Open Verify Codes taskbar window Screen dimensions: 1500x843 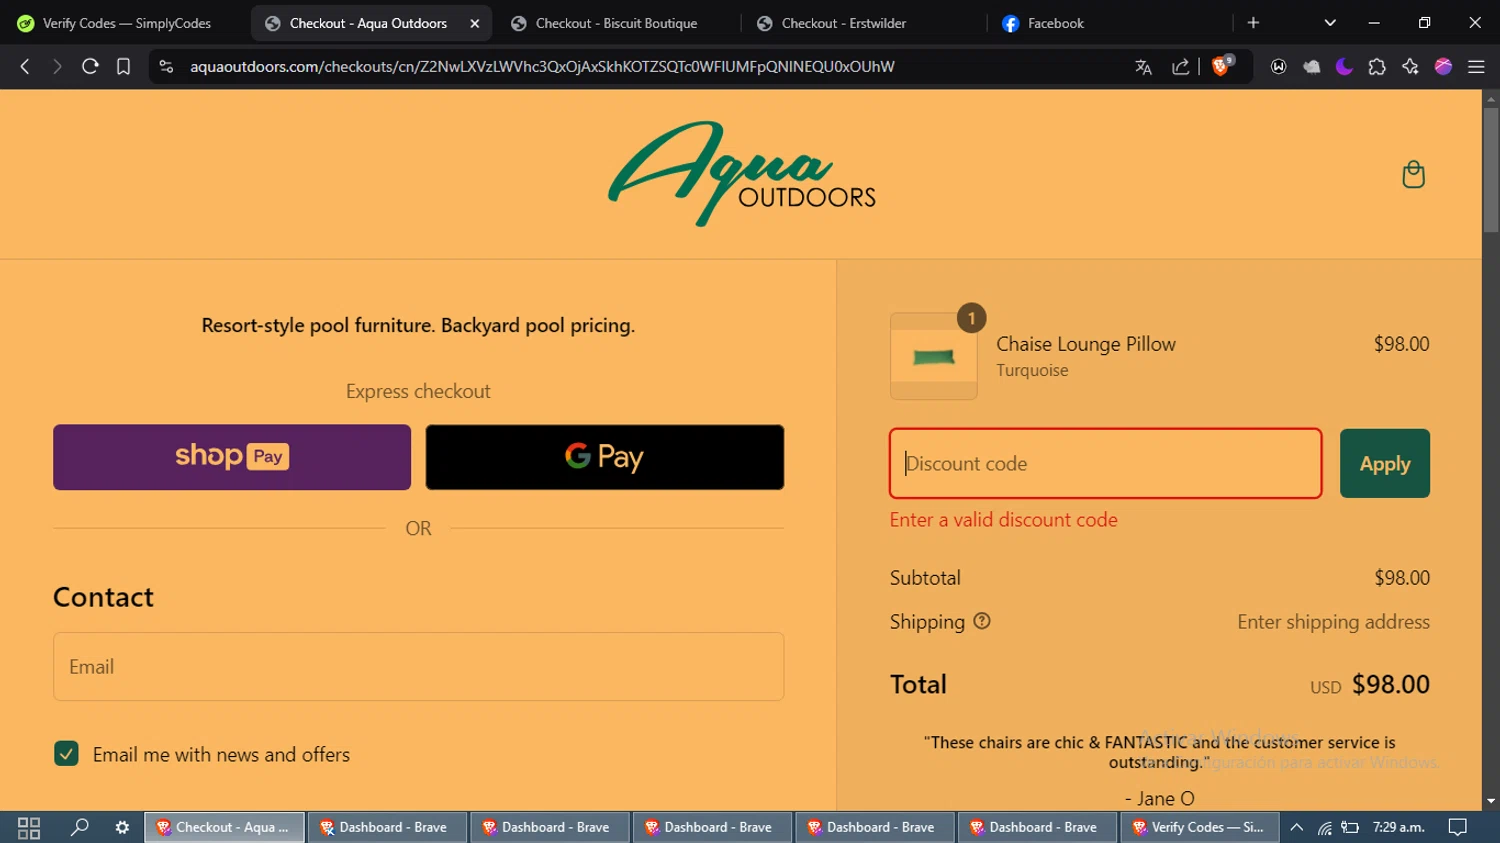(x=1200, y=827)
